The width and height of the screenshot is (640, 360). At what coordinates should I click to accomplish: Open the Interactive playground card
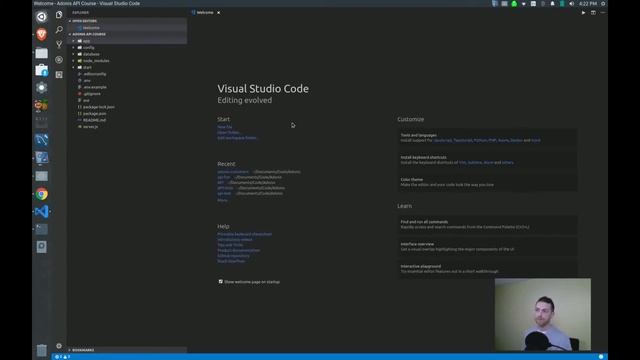pos(488,269)
